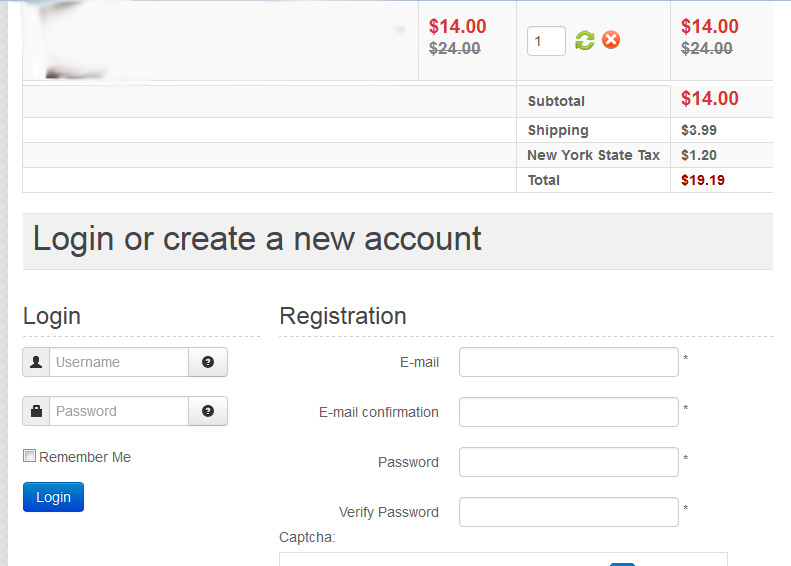Enable the Remember Me checkbox
Viewport: 791px width, 566px height.
tap(30, 456)
